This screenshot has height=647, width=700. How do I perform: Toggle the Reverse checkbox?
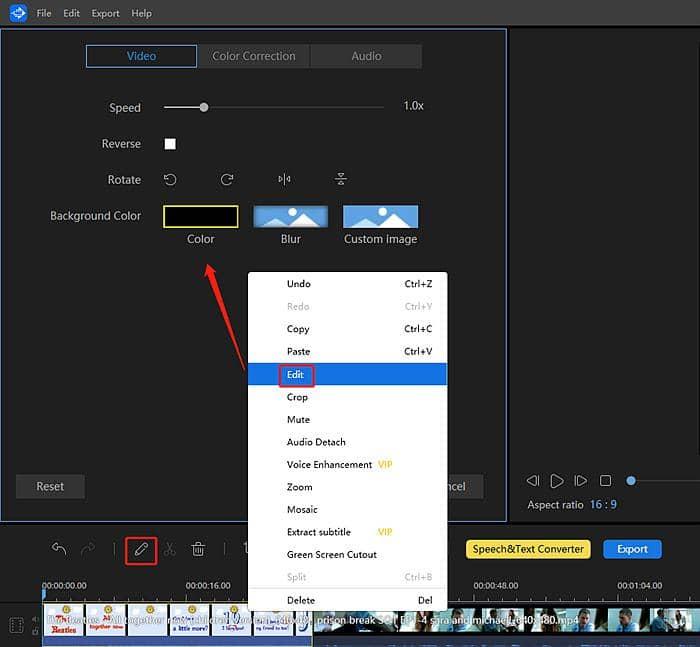pyautogui.click(x=170, y=144)
